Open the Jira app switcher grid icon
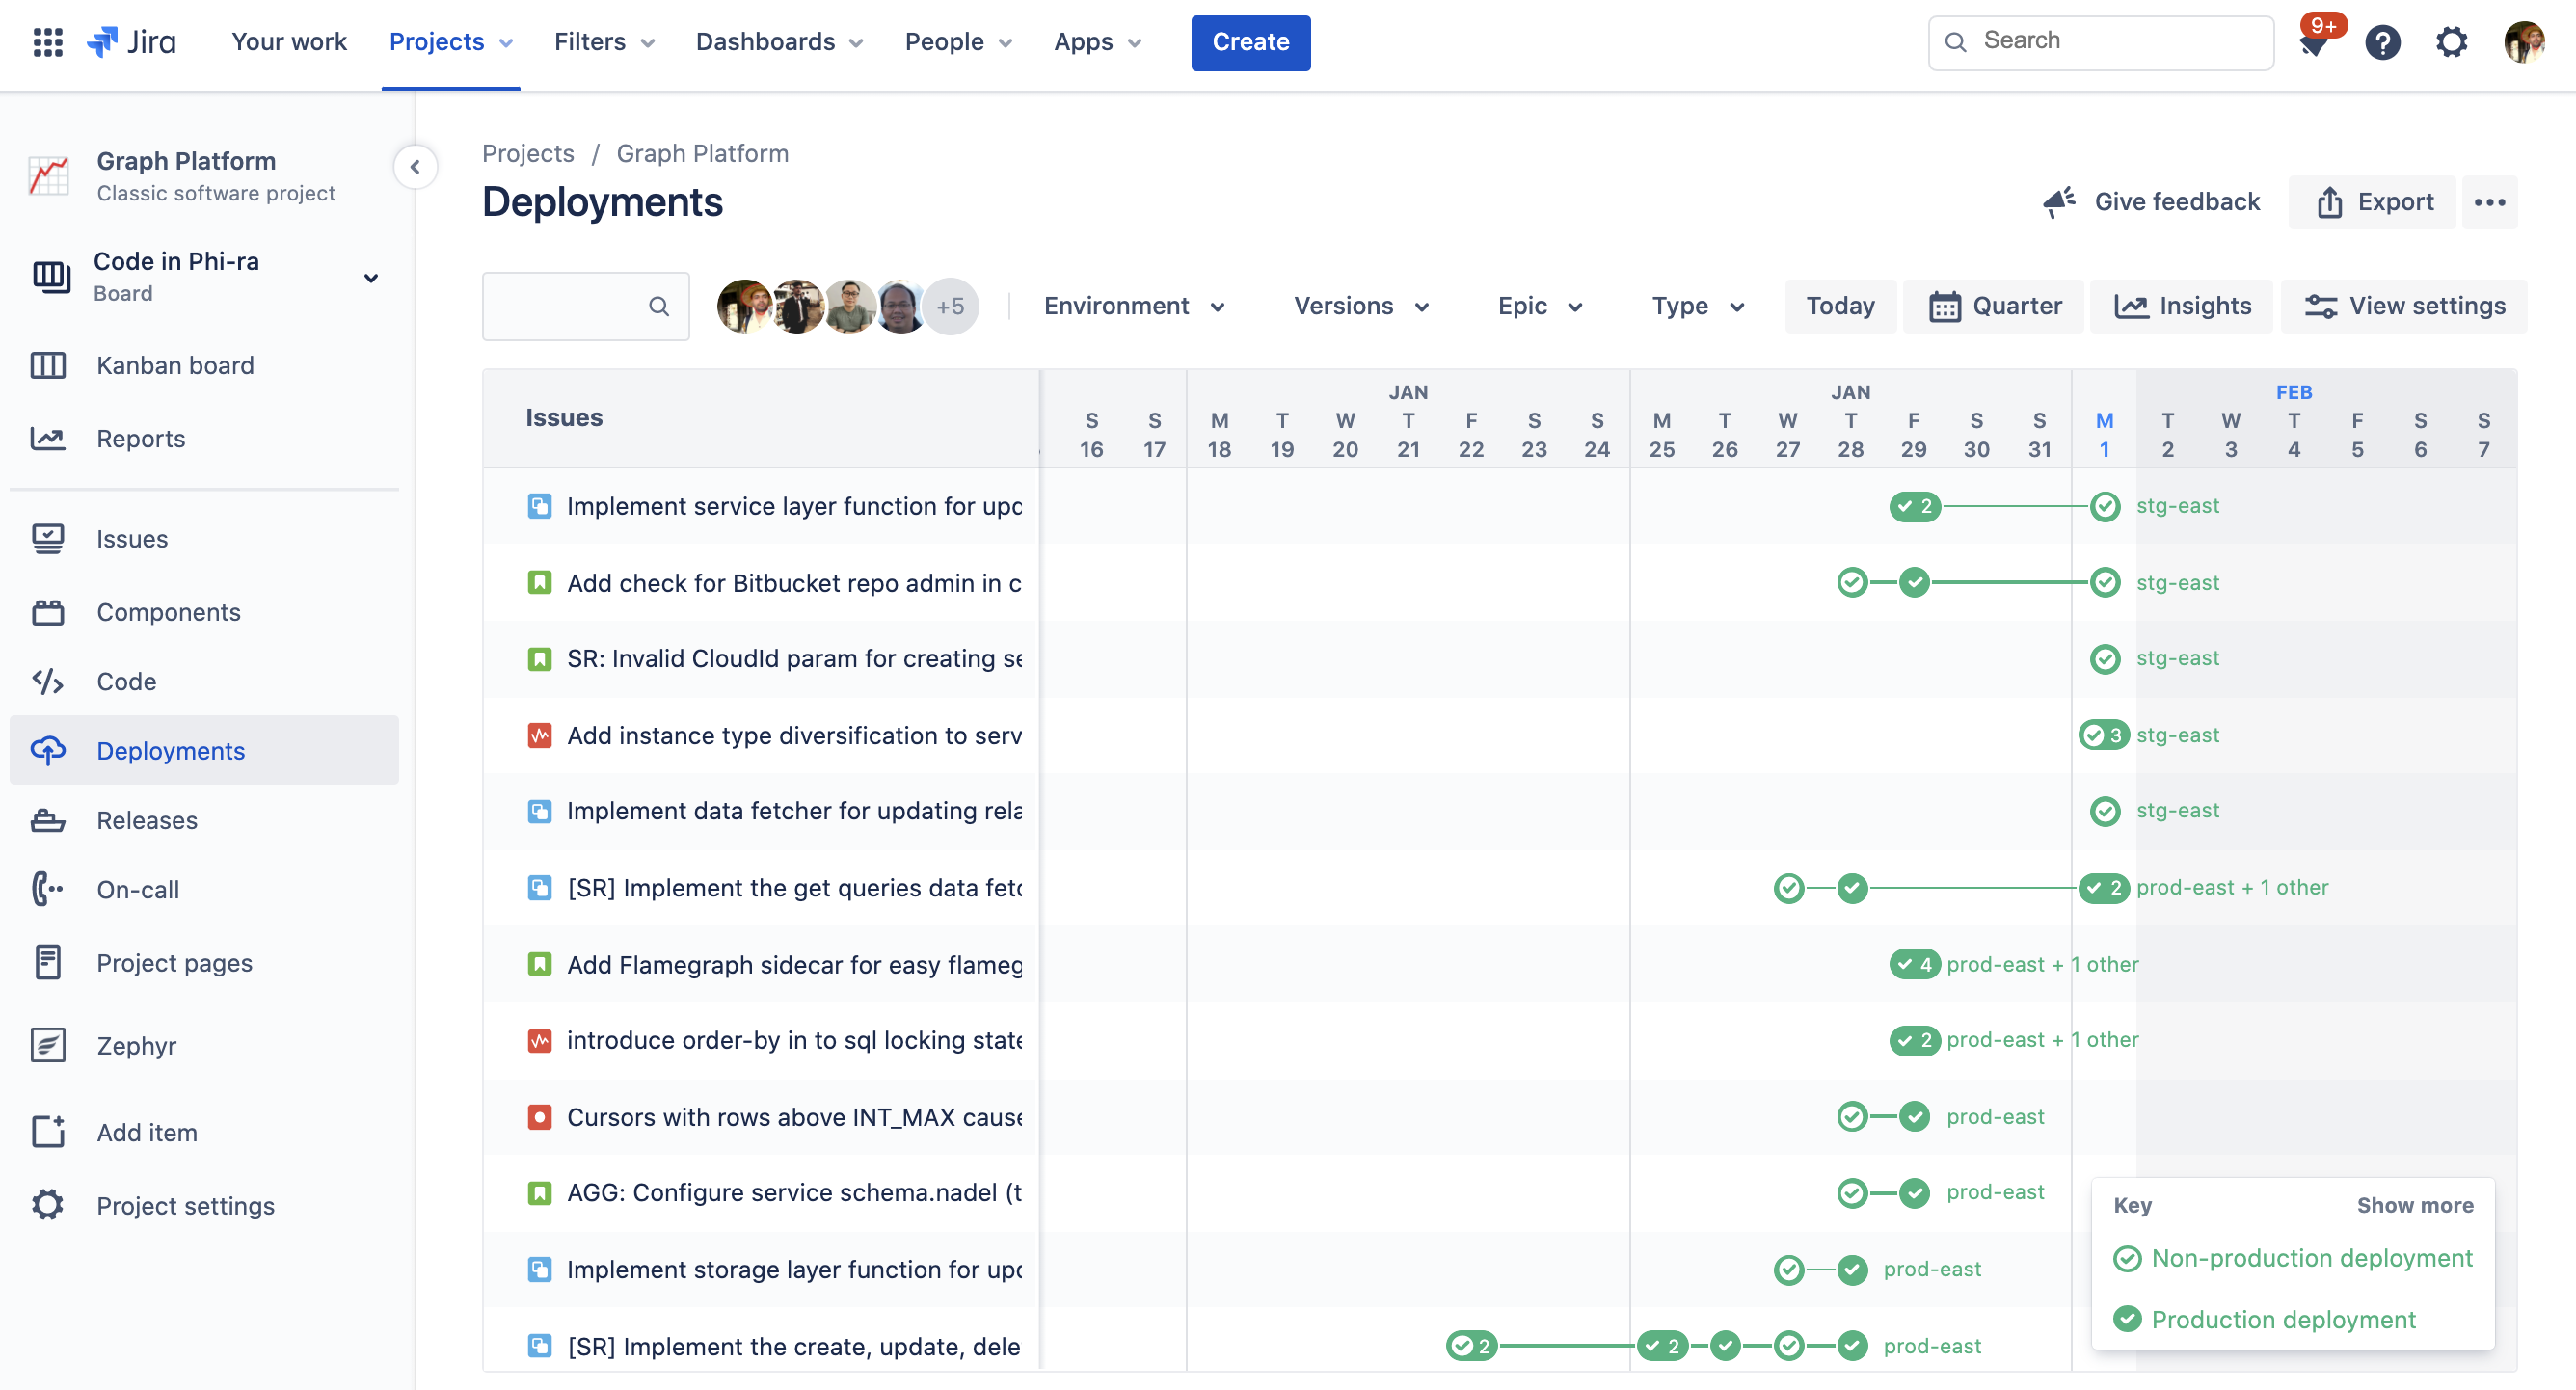This screenshot has height=1390, width=2576. pyautogui.click(x=47, y=42)
